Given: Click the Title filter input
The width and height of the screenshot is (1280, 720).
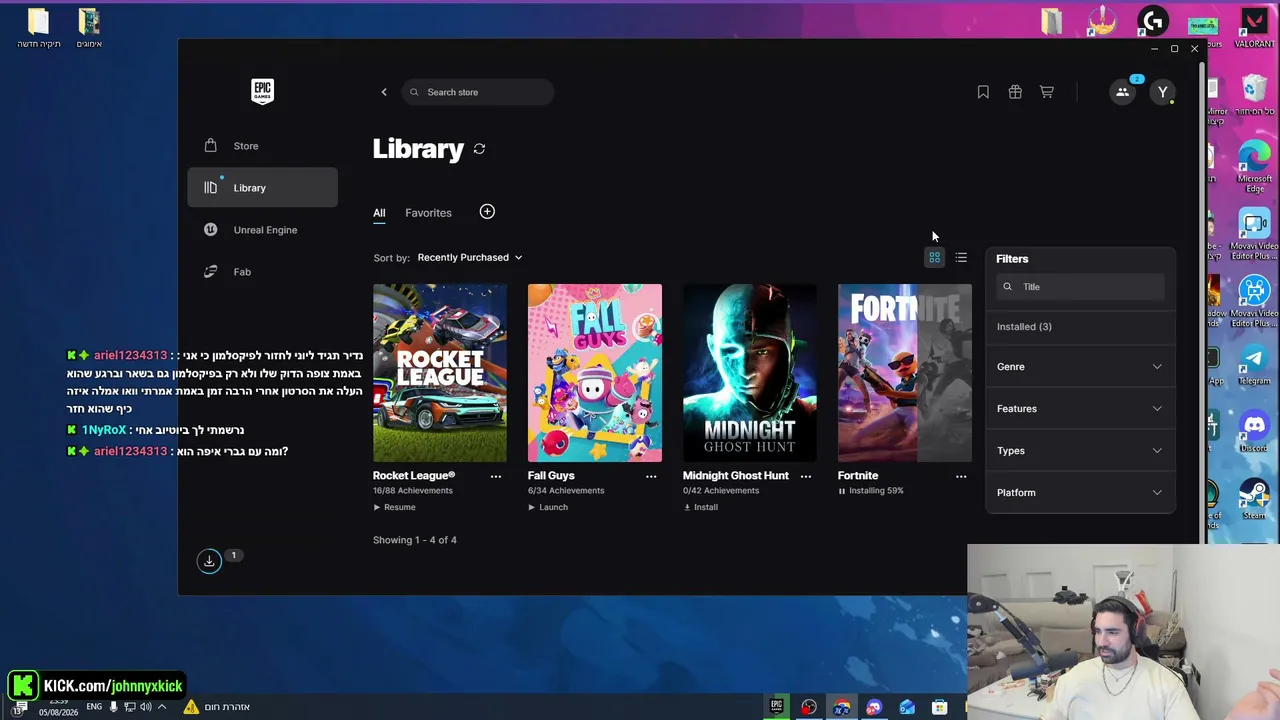Looking at the screenshot, I should click(1080, 287).
